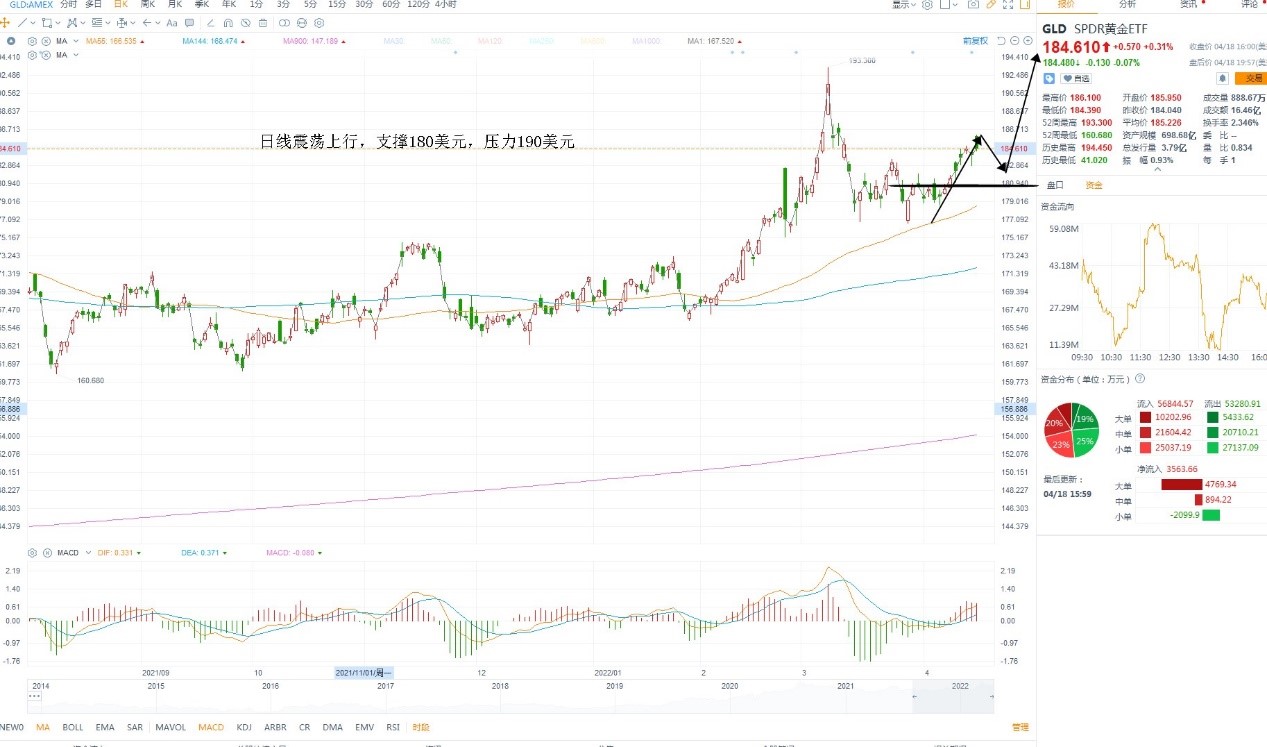The width and height of the screenshot is (1267, 747).
Task: Open 显示 display dropdown
Action: tap(904, 5)
